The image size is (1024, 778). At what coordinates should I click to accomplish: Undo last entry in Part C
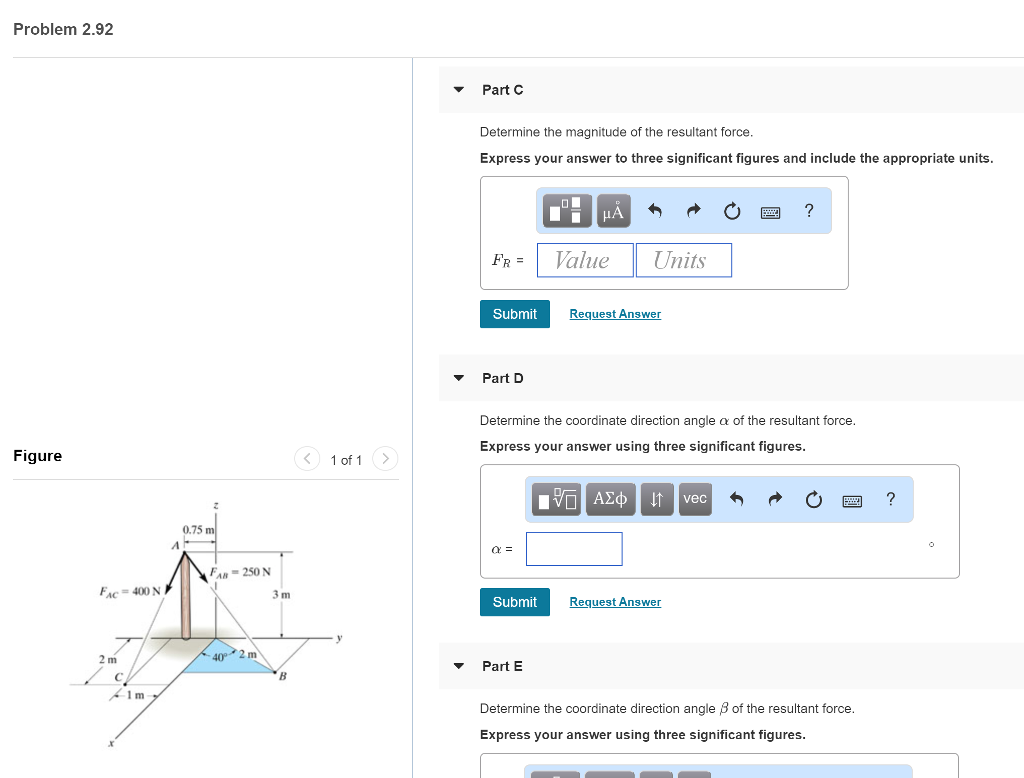(656, 211)
